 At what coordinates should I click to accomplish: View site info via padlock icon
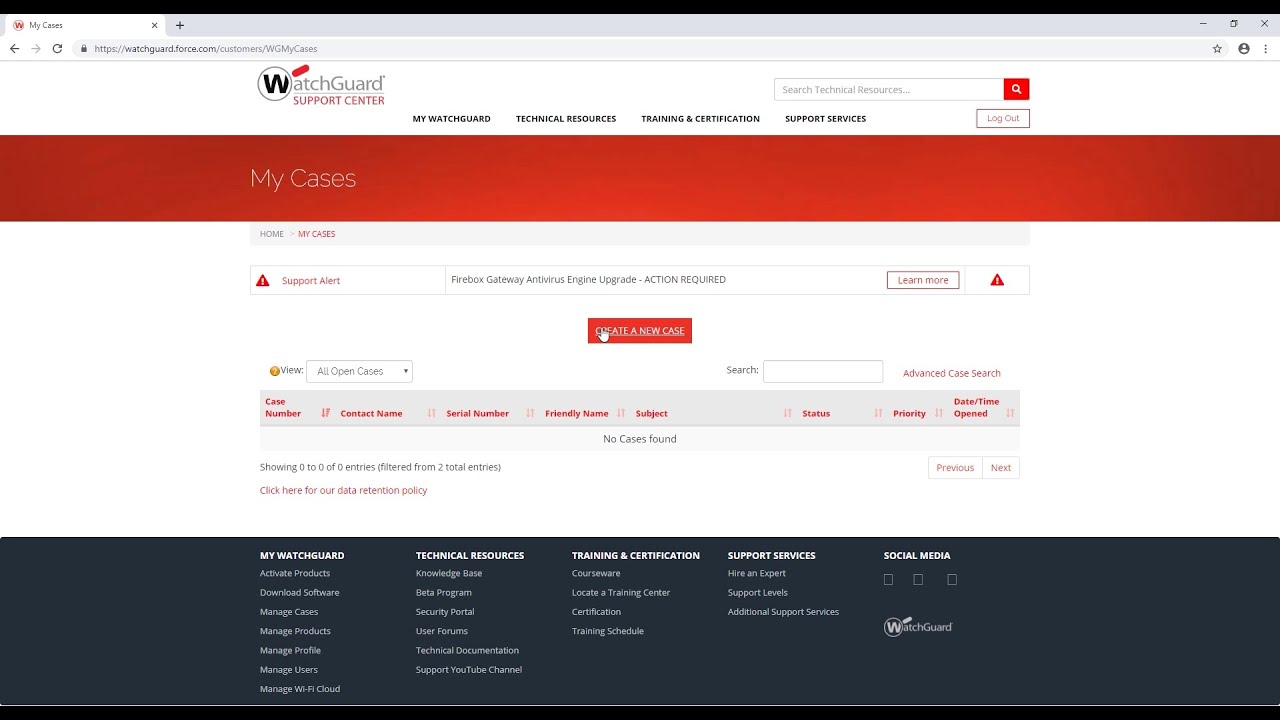coord(84,48)
